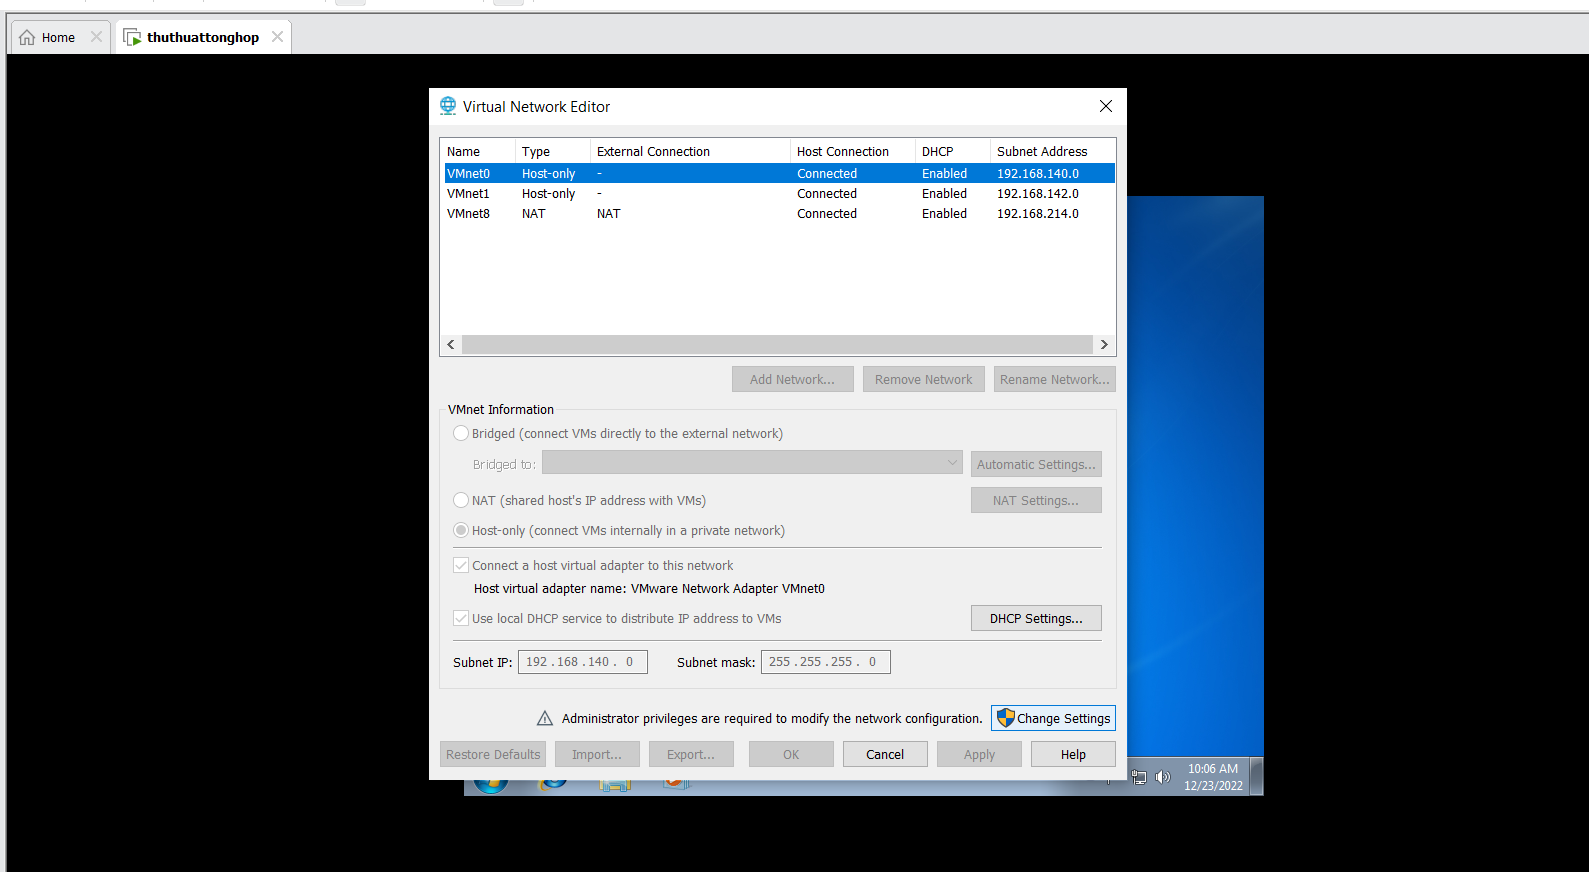Viewport: 1589px width, 872px height.
Task: Click the Virtual Network Editor globe icon
Action: point(448,106)
